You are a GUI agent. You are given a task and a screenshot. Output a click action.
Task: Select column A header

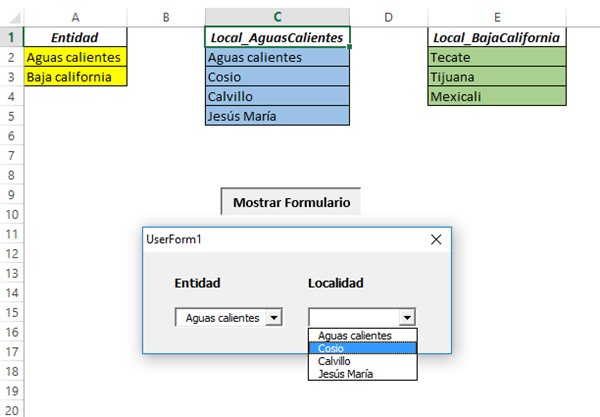tap(76, 17)
